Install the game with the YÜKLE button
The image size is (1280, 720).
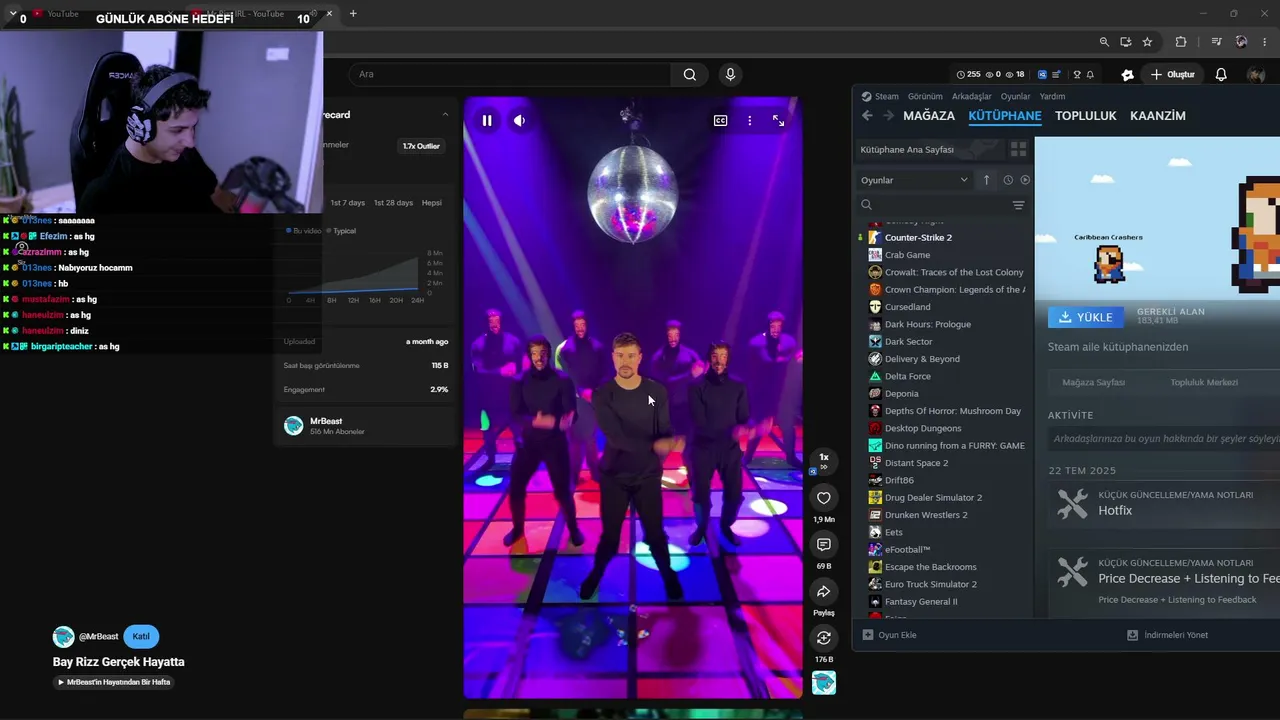pos(1085,317)
